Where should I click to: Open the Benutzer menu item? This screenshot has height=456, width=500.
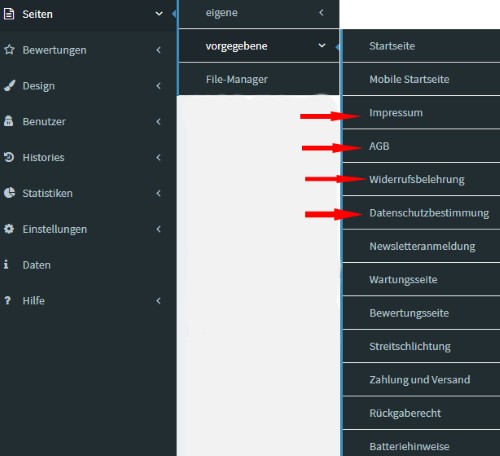click(88, 121)
